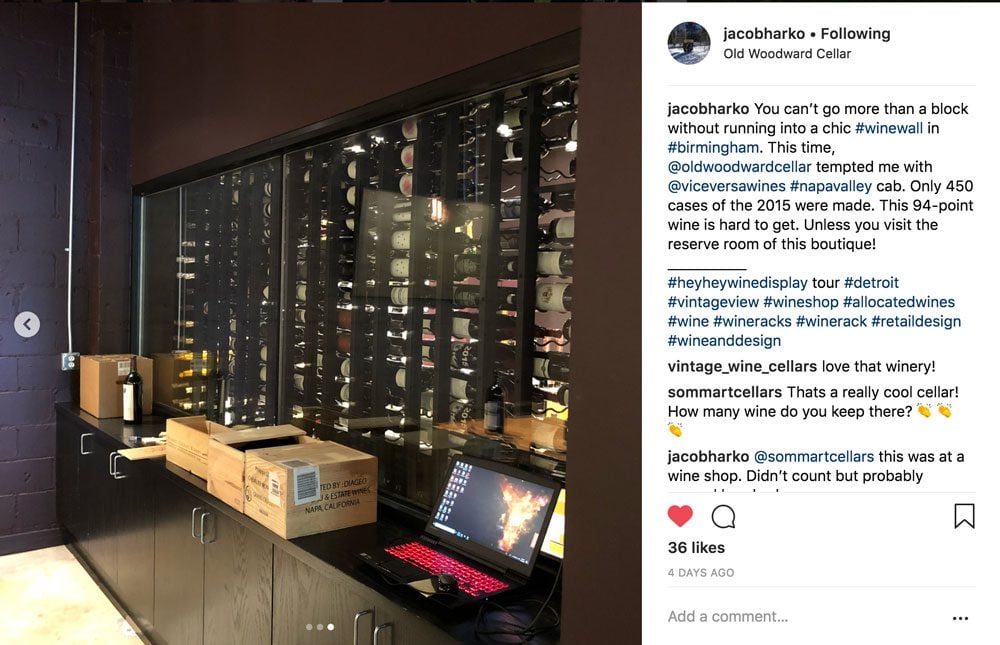Screen dimensions: 1000x645
Task: Save the post with the bookmark icon
Action: tap(964, 516)
